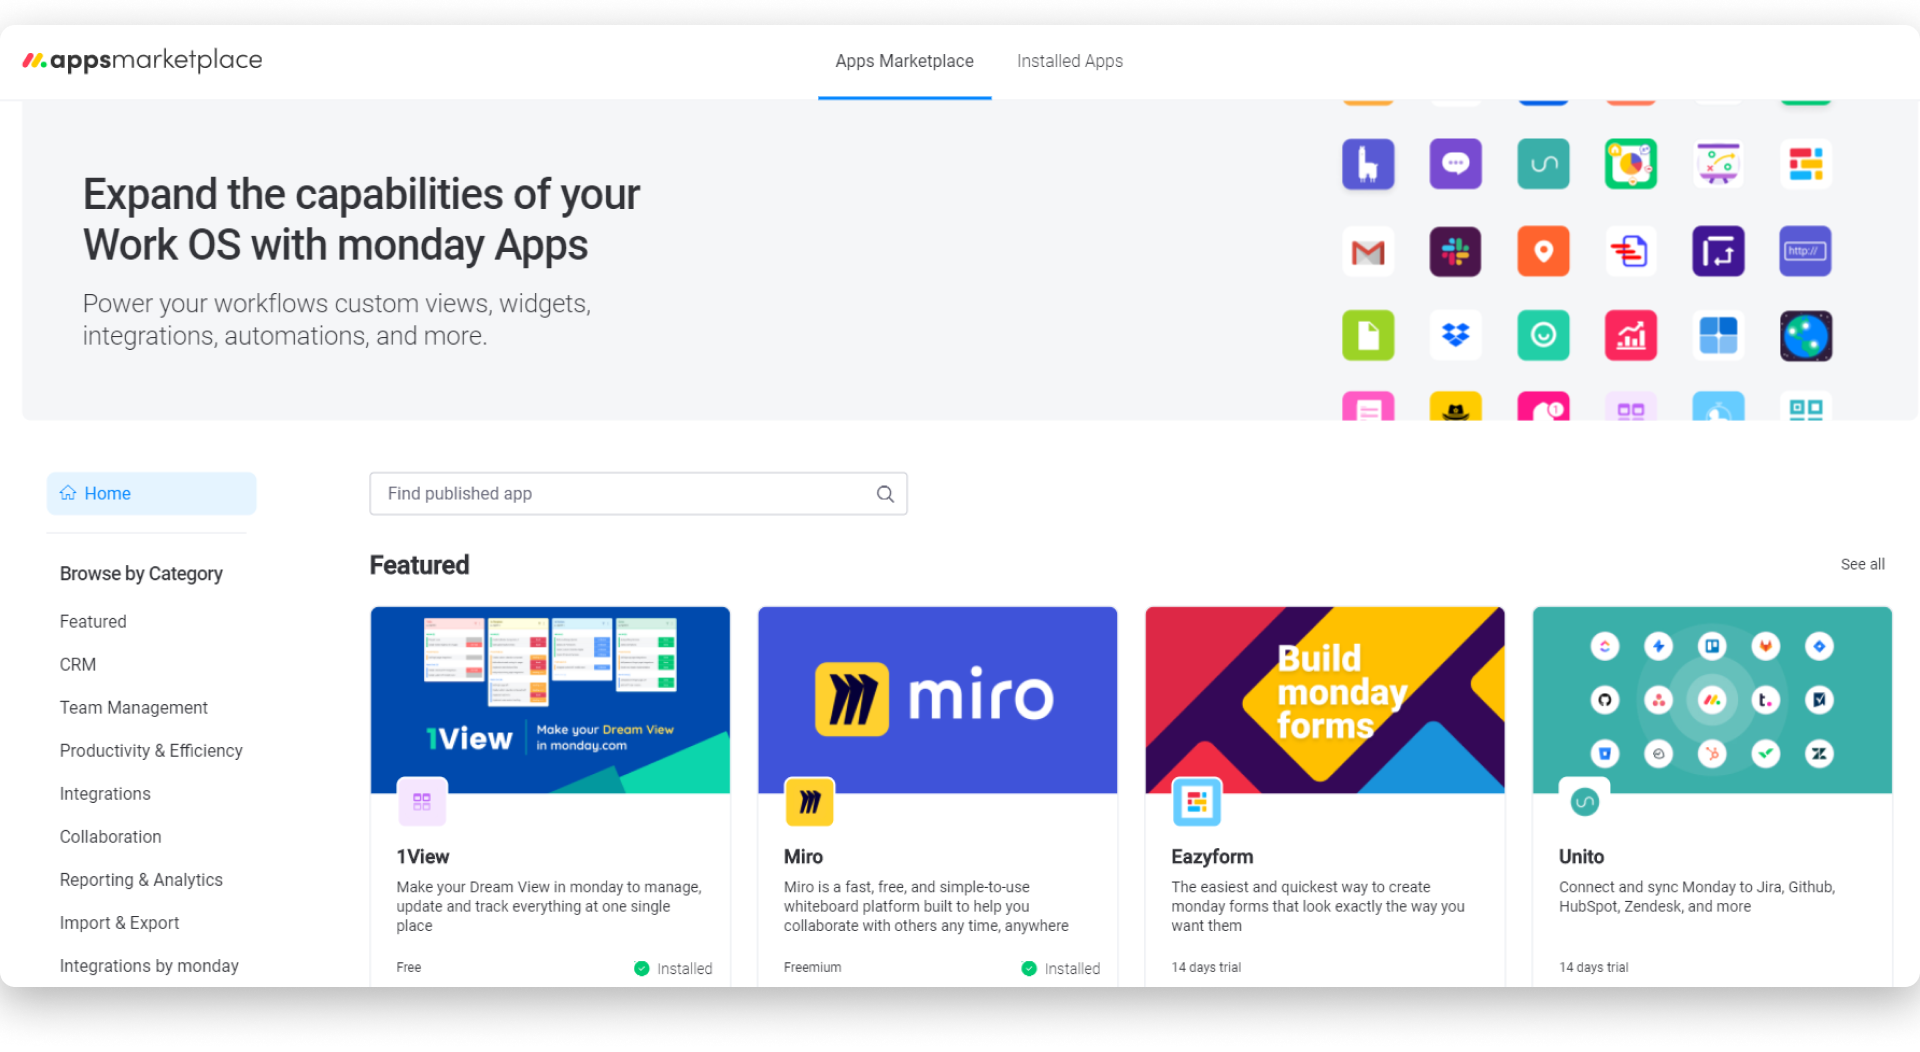Switch to the Installed Apps tab
This screenshot has width=1920, height=1052.
tap(1069, 61)
